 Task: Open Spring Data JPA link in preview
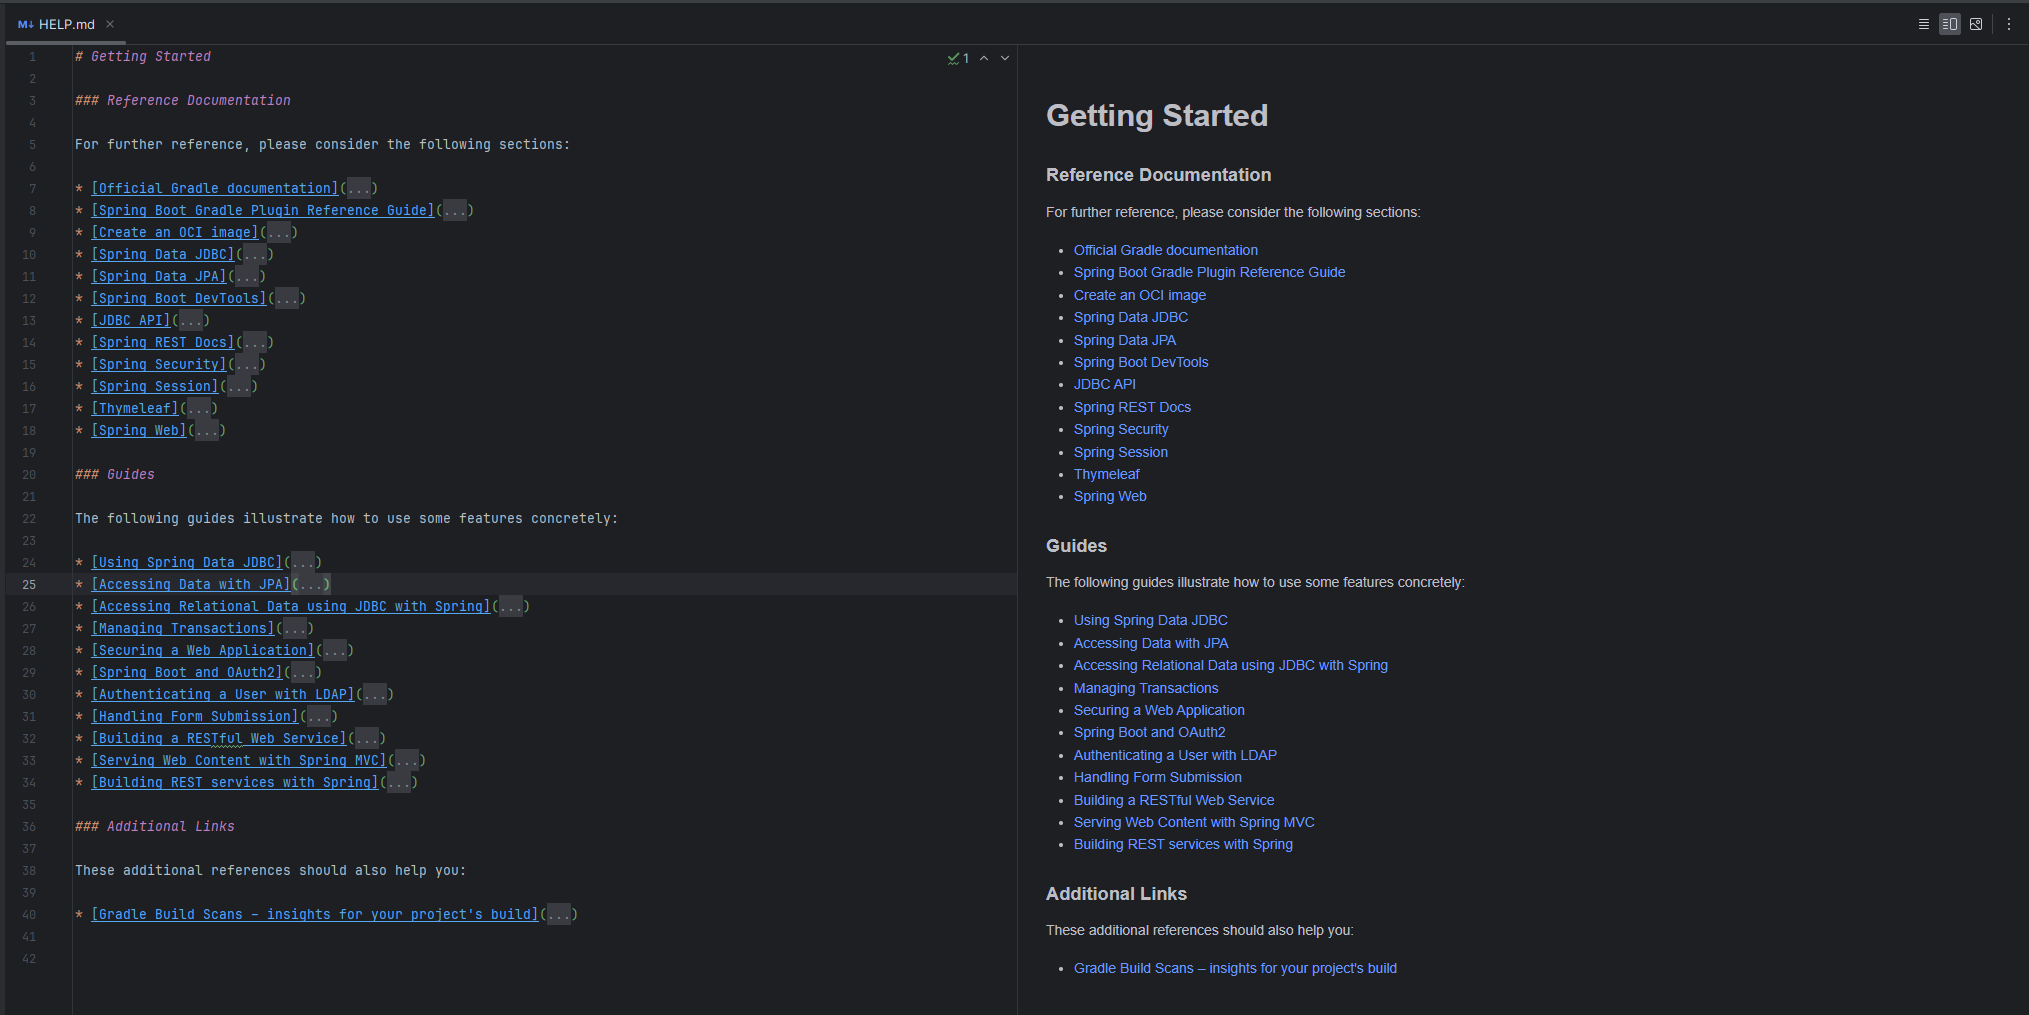pyautogui.click(x=1124, y=340)
